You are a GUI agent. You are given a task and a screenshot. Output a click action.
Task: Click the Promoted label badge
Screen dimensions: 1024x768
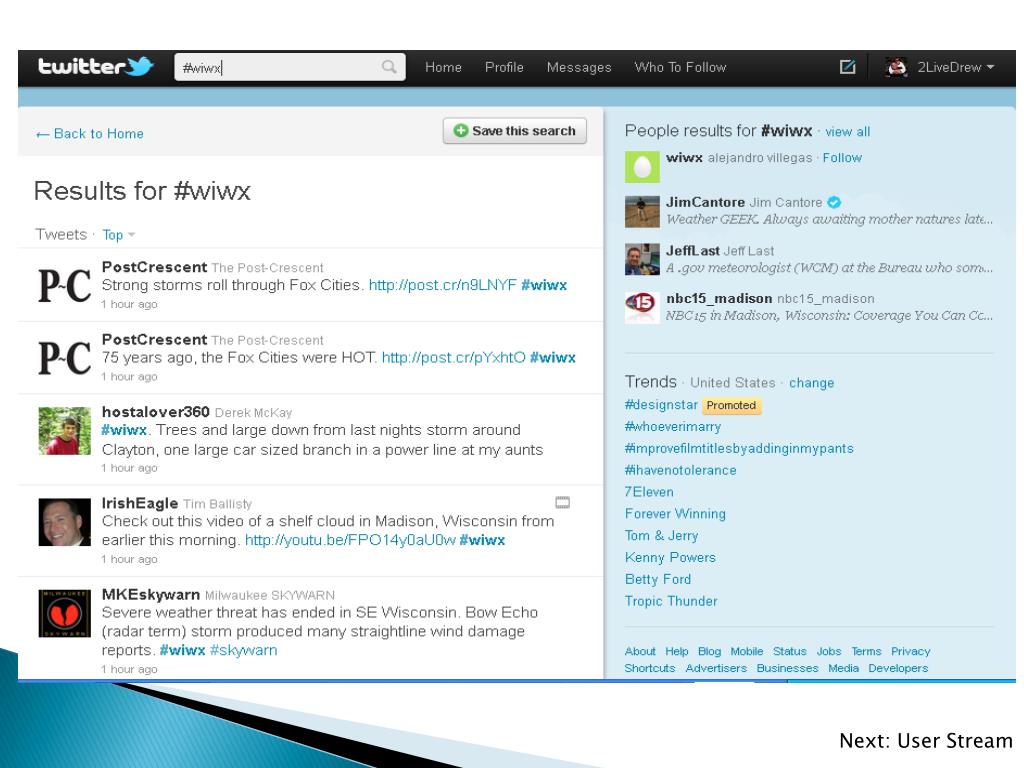click(731, 406)
